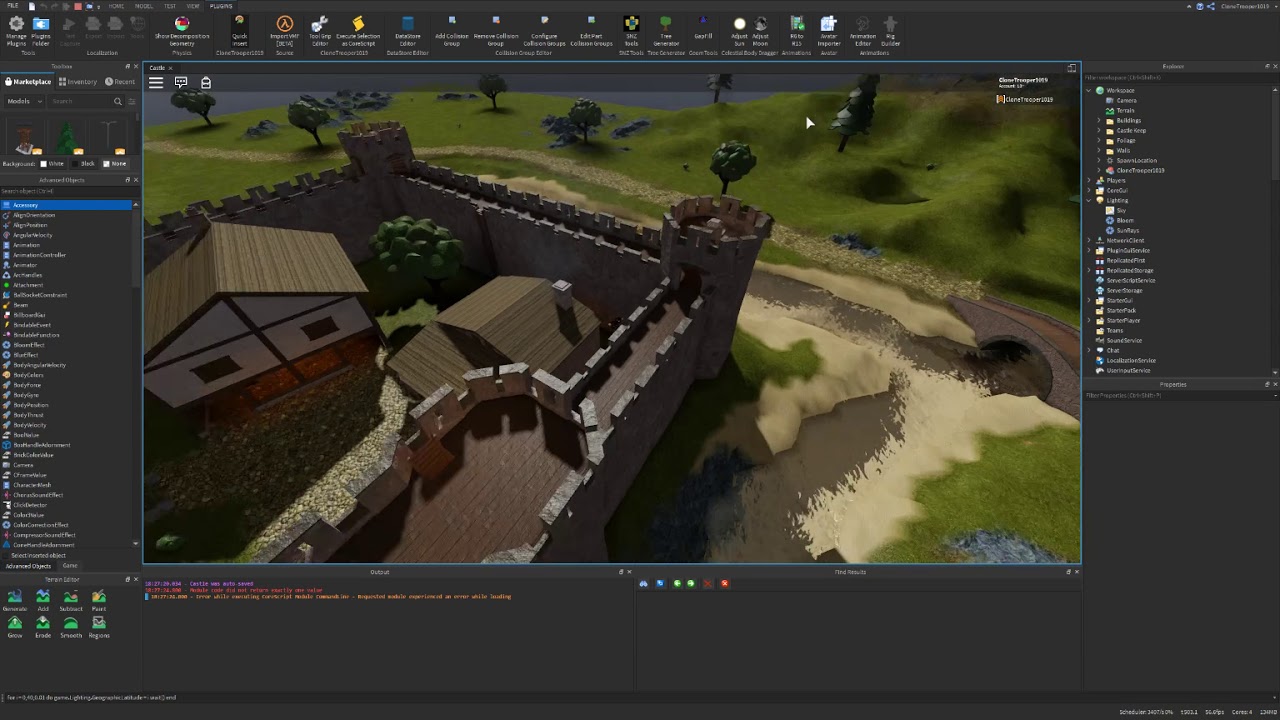The height and width of the screenshot is (720, 1280).
Task: Expand the Castle Keep folder
Action: tap(1099, 130)
